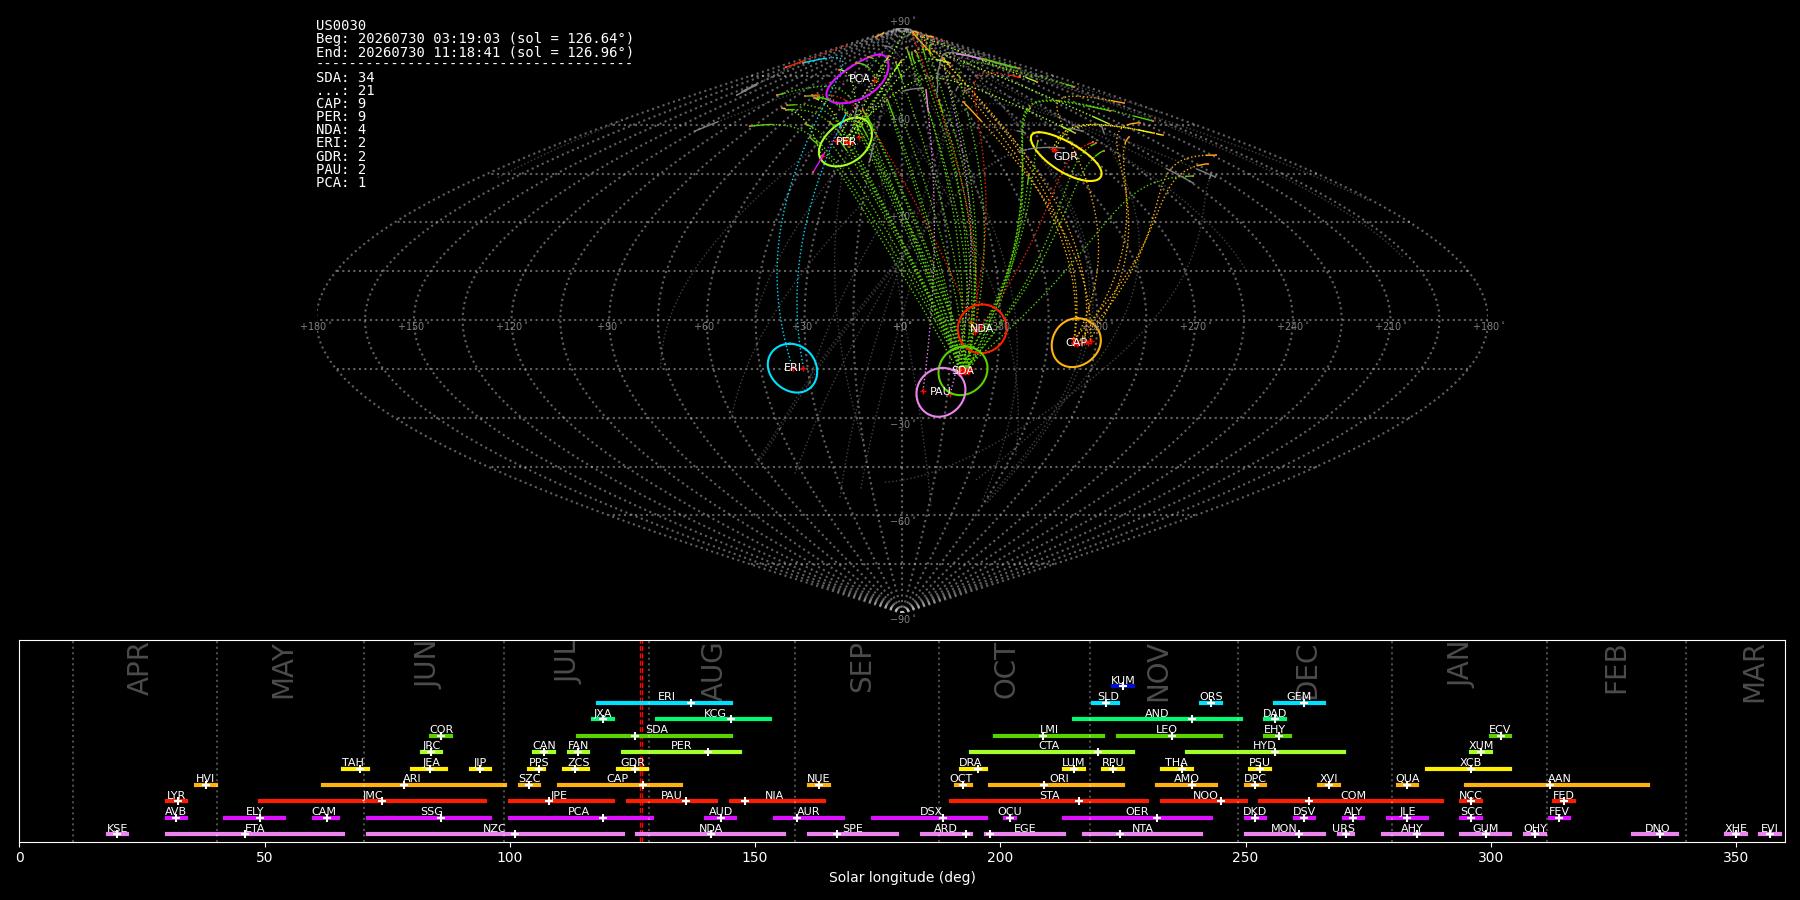Click the KUM shower marker

(1123, 685)
